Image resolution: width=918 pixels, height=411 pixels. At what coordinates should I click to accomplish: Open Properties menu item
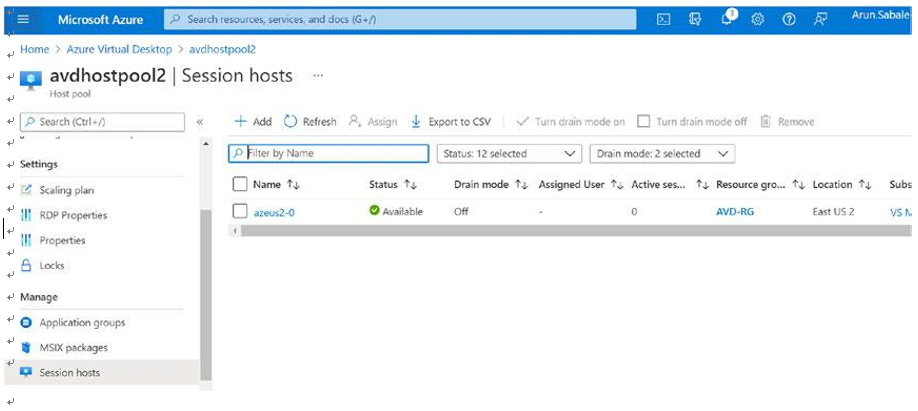[62, 241]
